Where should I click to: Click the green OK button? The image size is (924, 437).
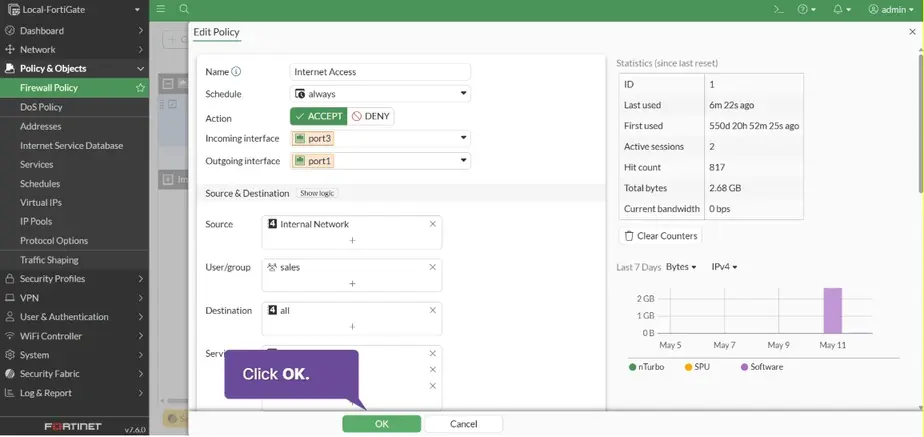[381, 424]
